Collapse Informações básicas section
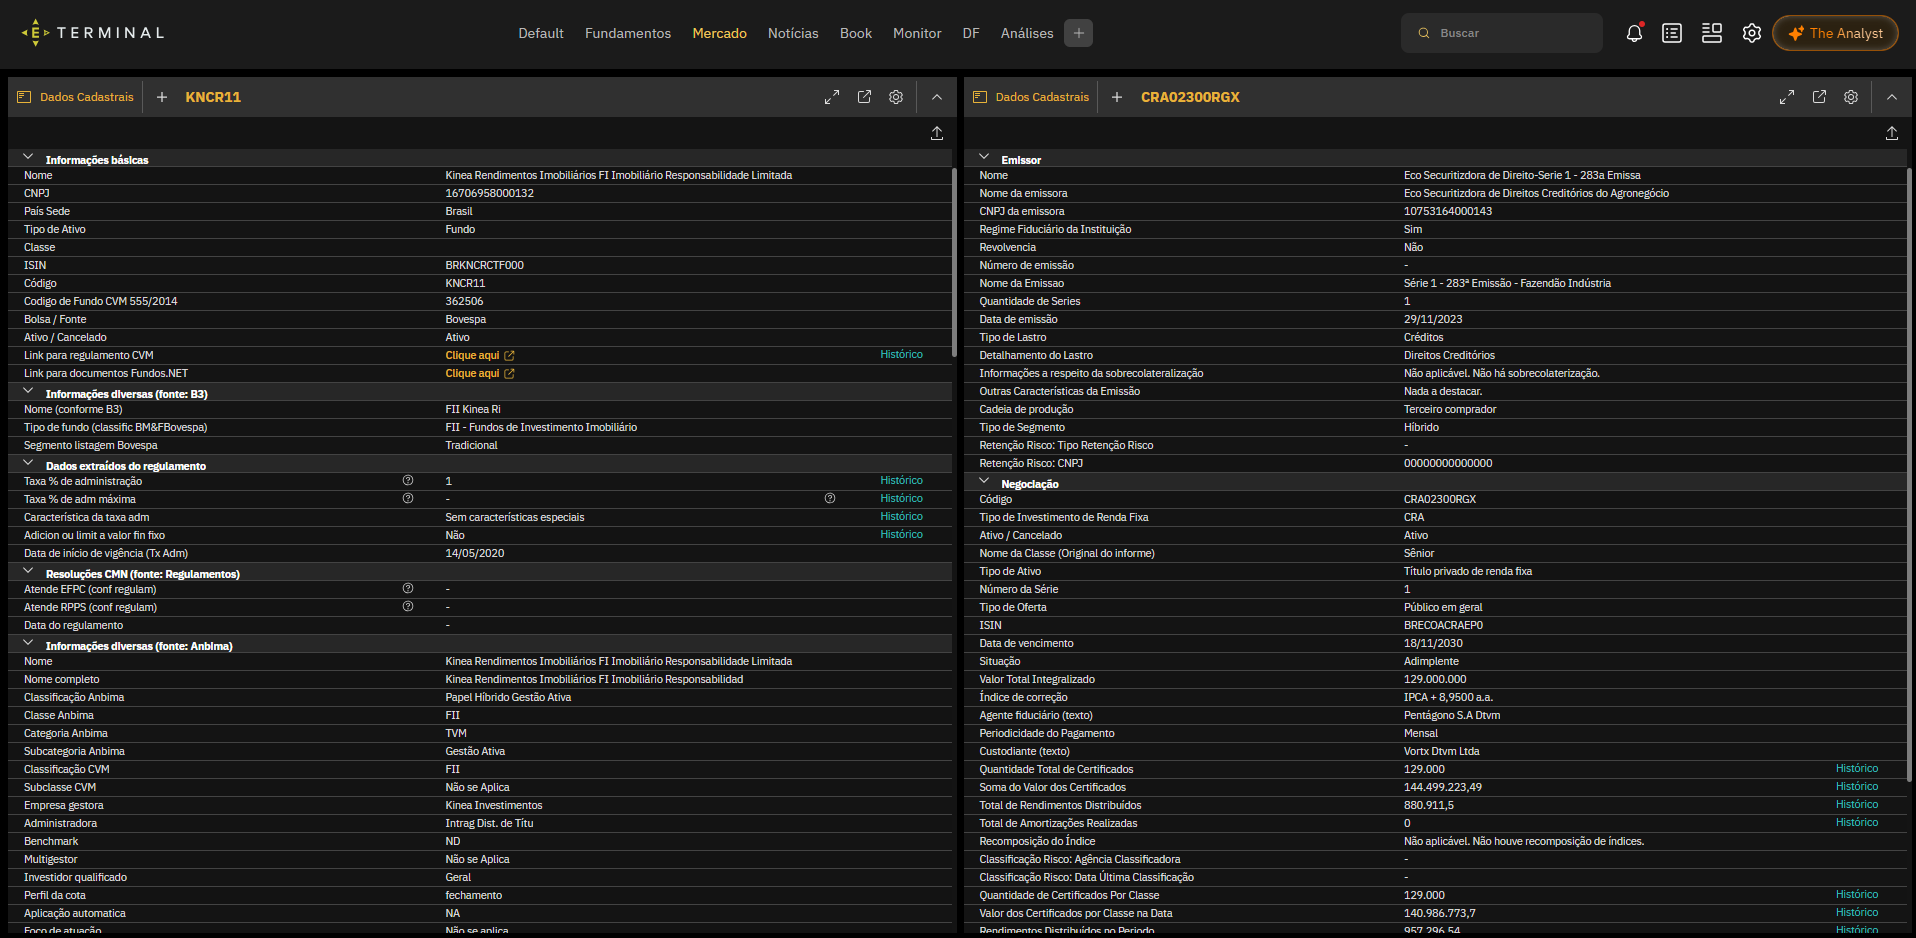 [28, 158]
